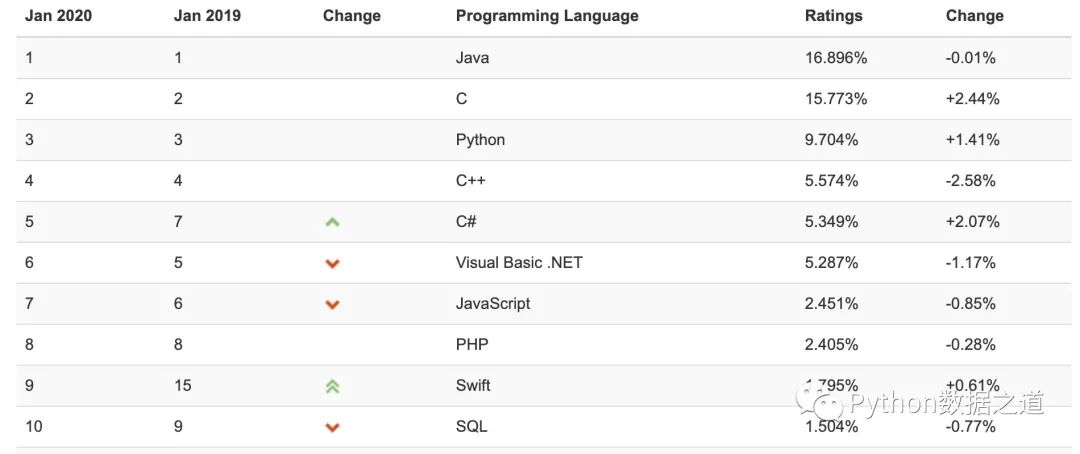
Task: Click the +2.44% change for C
Action: pyautogui.click(x=973, y=99)
